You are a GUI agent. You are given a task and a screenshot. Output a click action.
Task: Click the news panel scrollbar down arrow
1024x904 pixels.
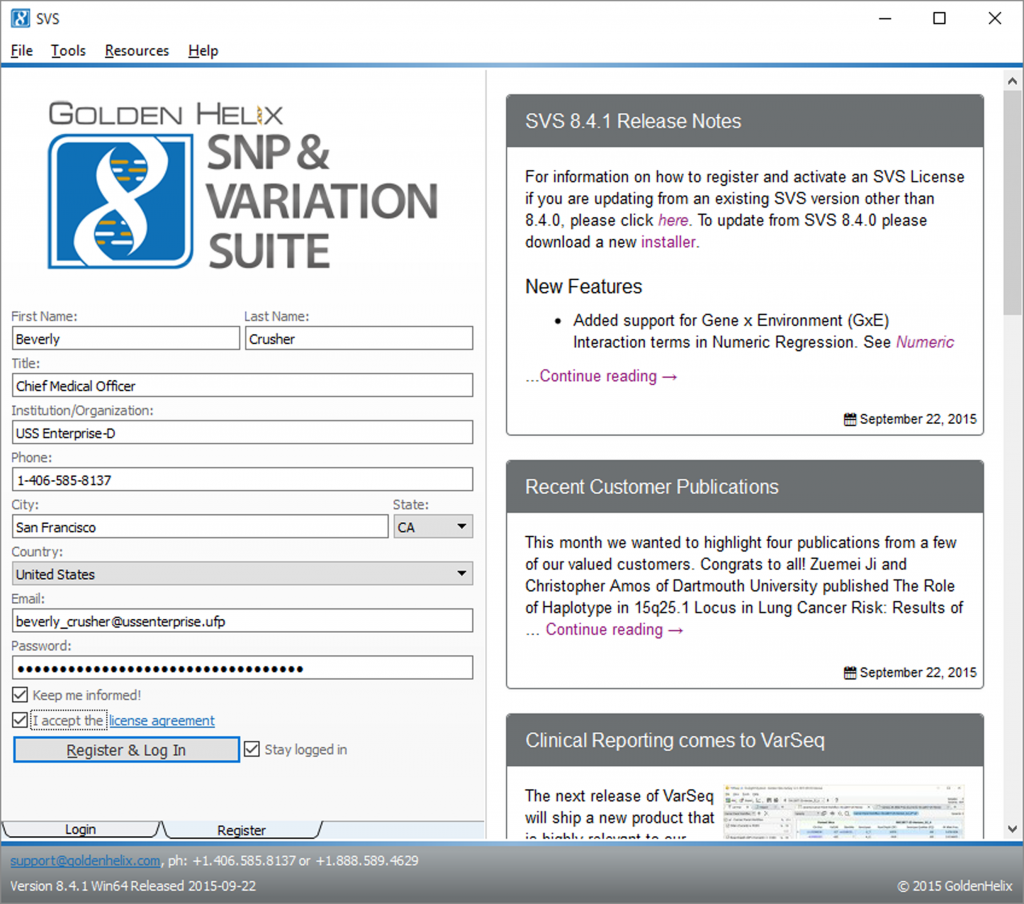tap(1013, 828)
